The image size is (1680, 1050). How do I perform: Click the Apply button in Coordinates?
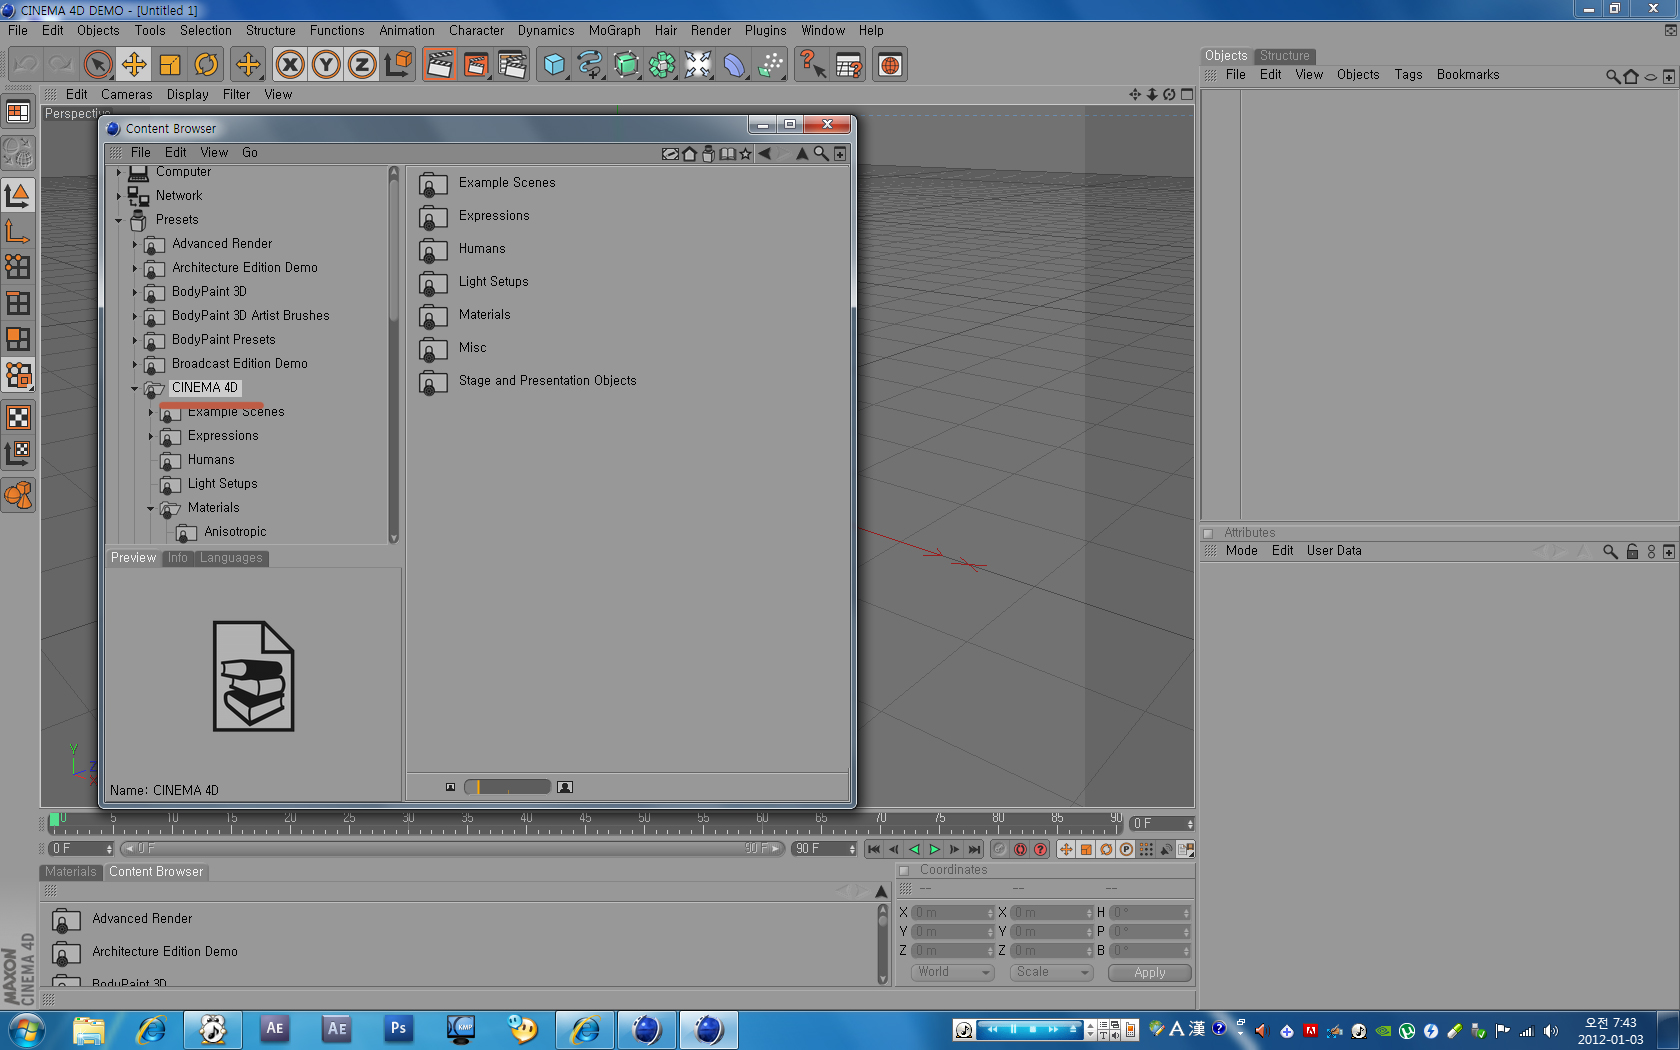coord(1150,973)
